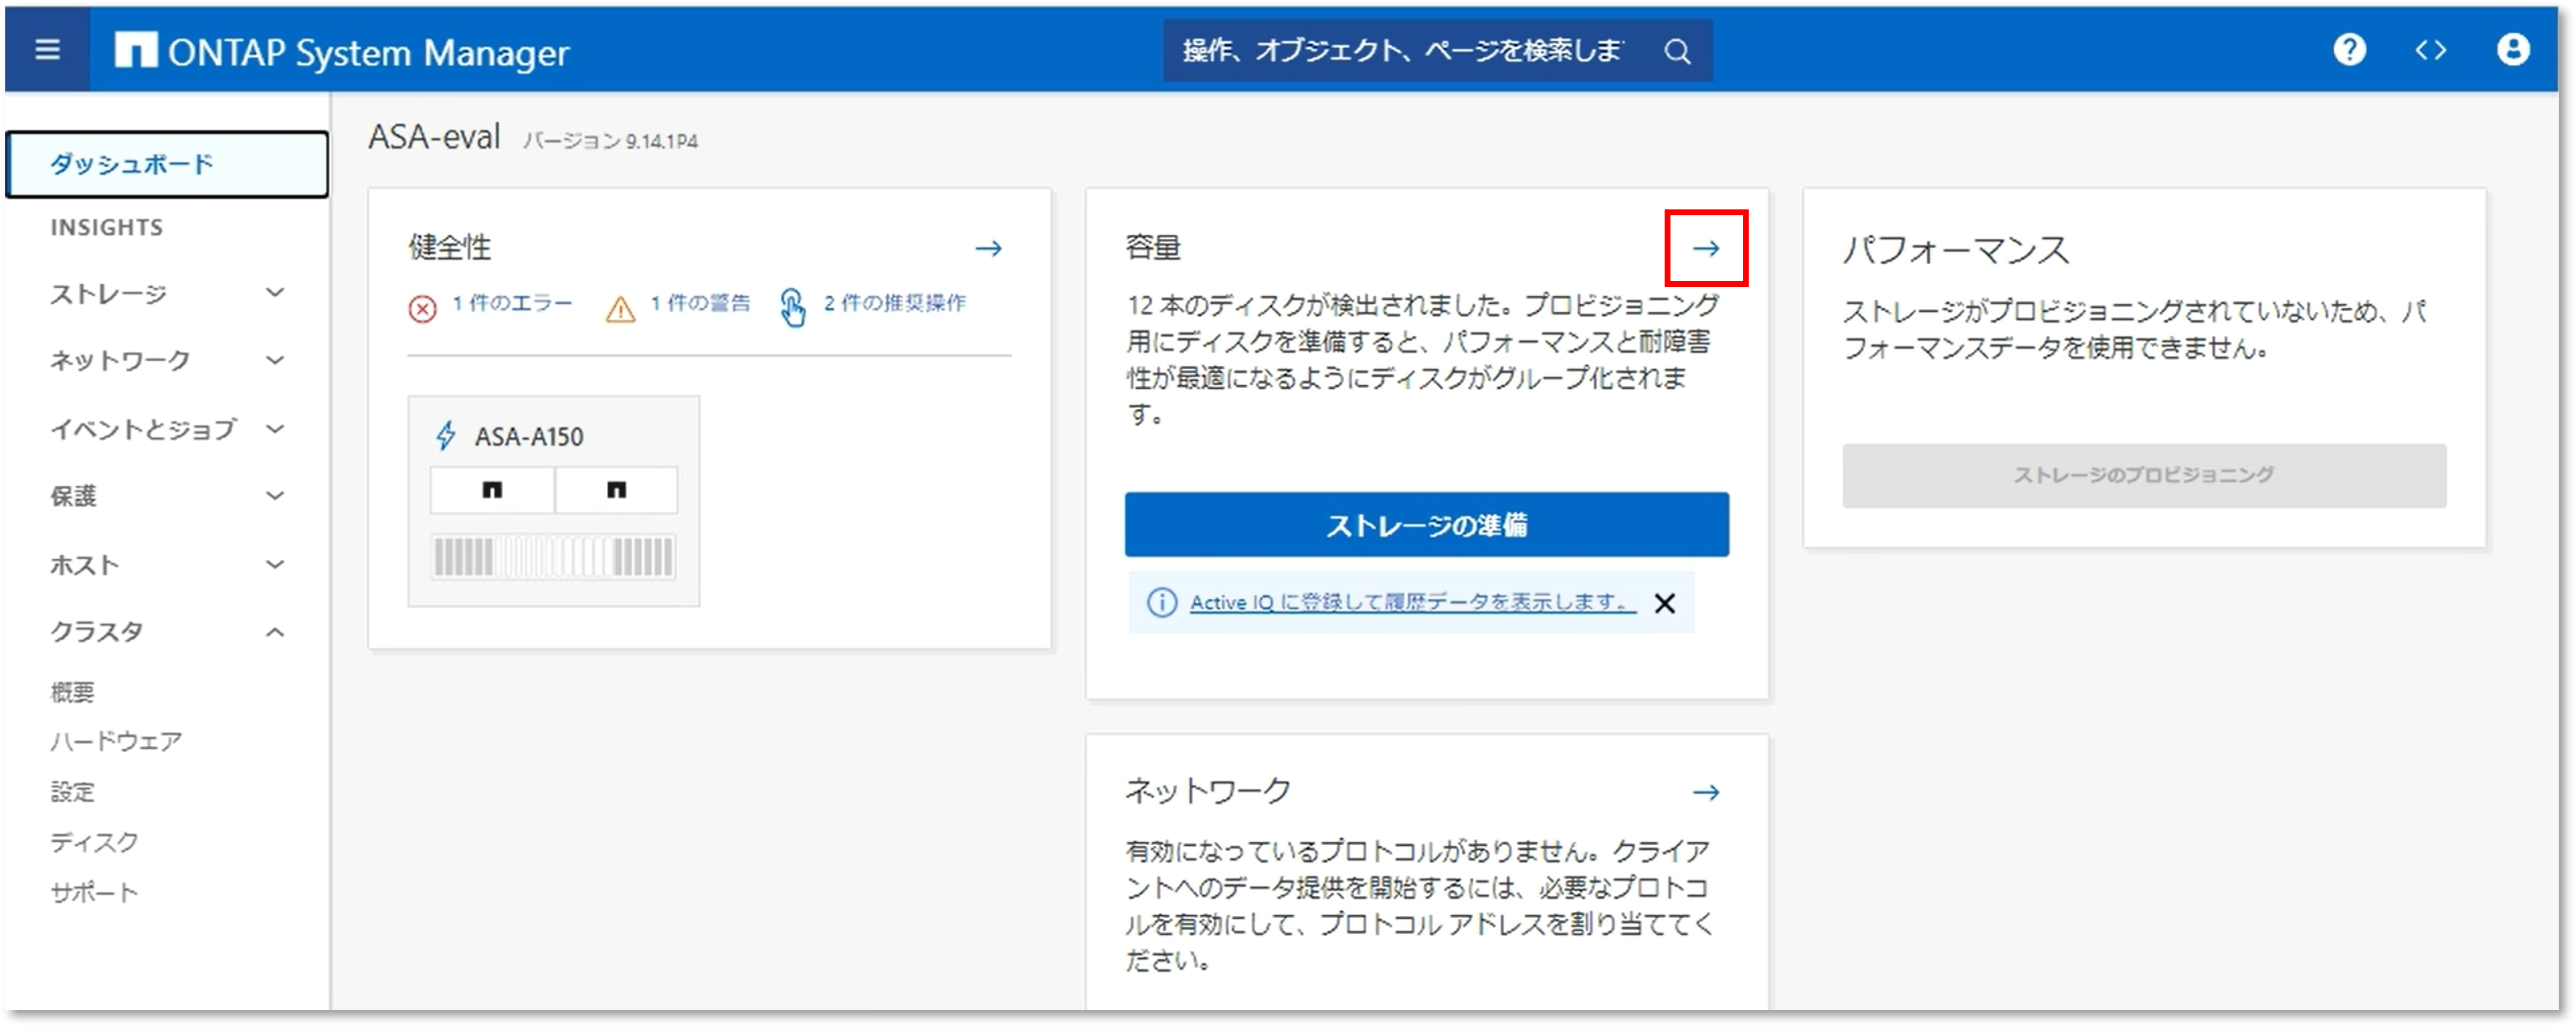Open ネットワーク details via arrow icon
This screenshot has height=1027, width=2576.
click(1706, 792)
